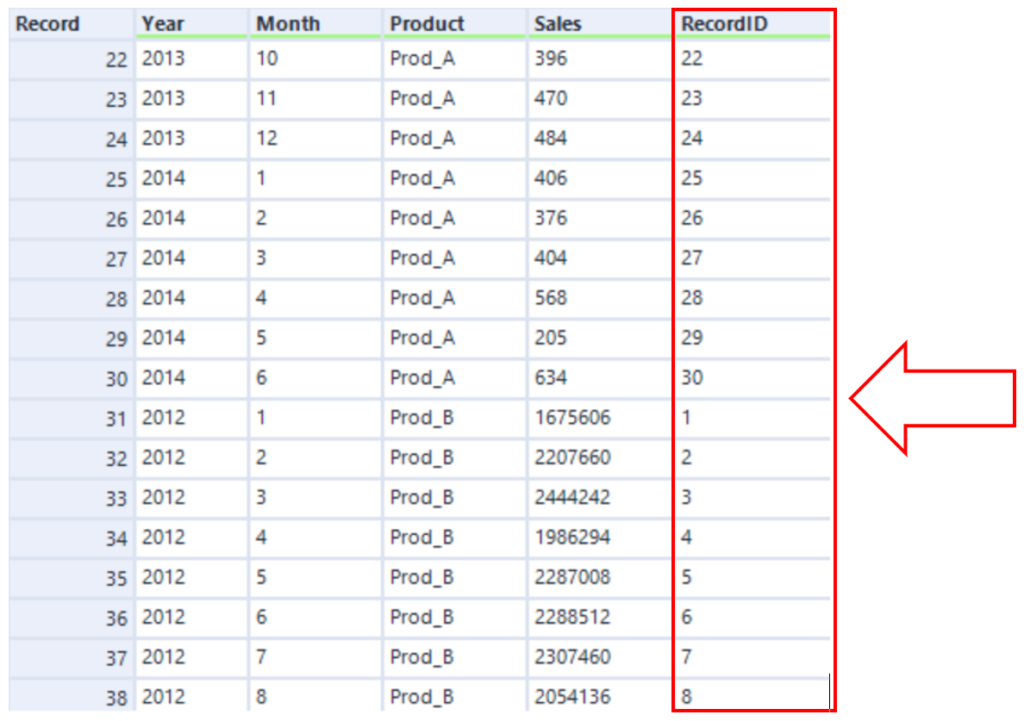Select Sales value 1675606

click(x=600, y=417)
